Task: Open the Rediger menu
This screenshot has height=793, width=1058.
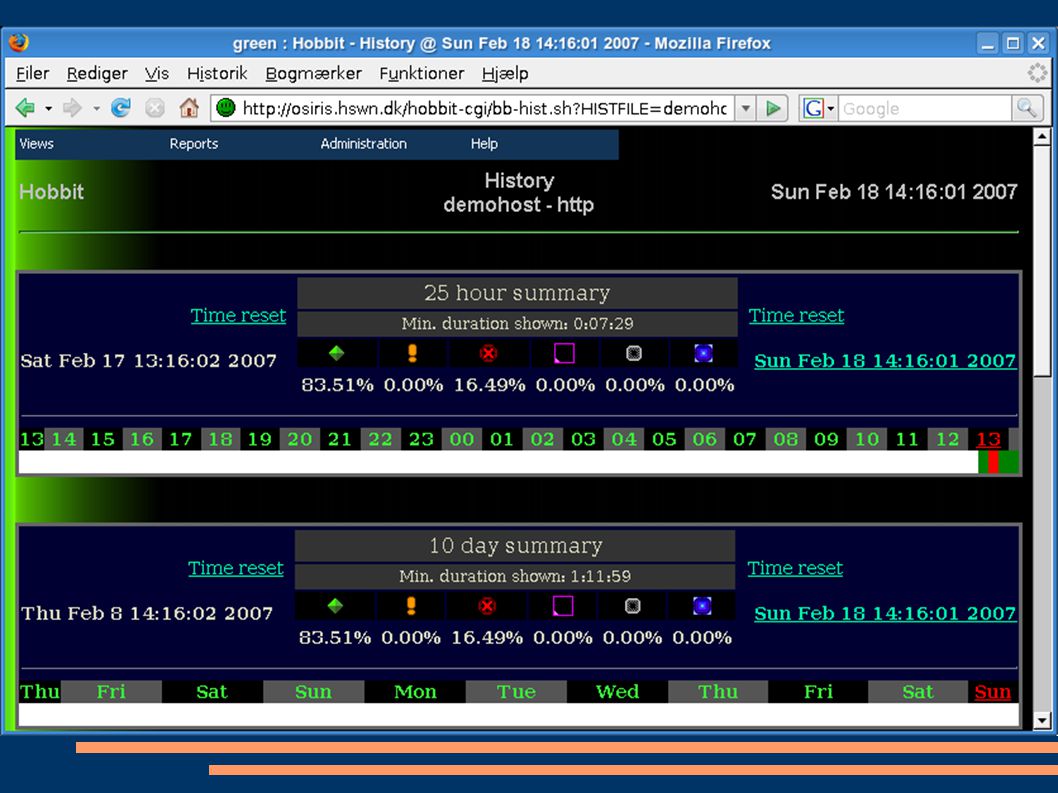Action: click(x=97, y=74)
